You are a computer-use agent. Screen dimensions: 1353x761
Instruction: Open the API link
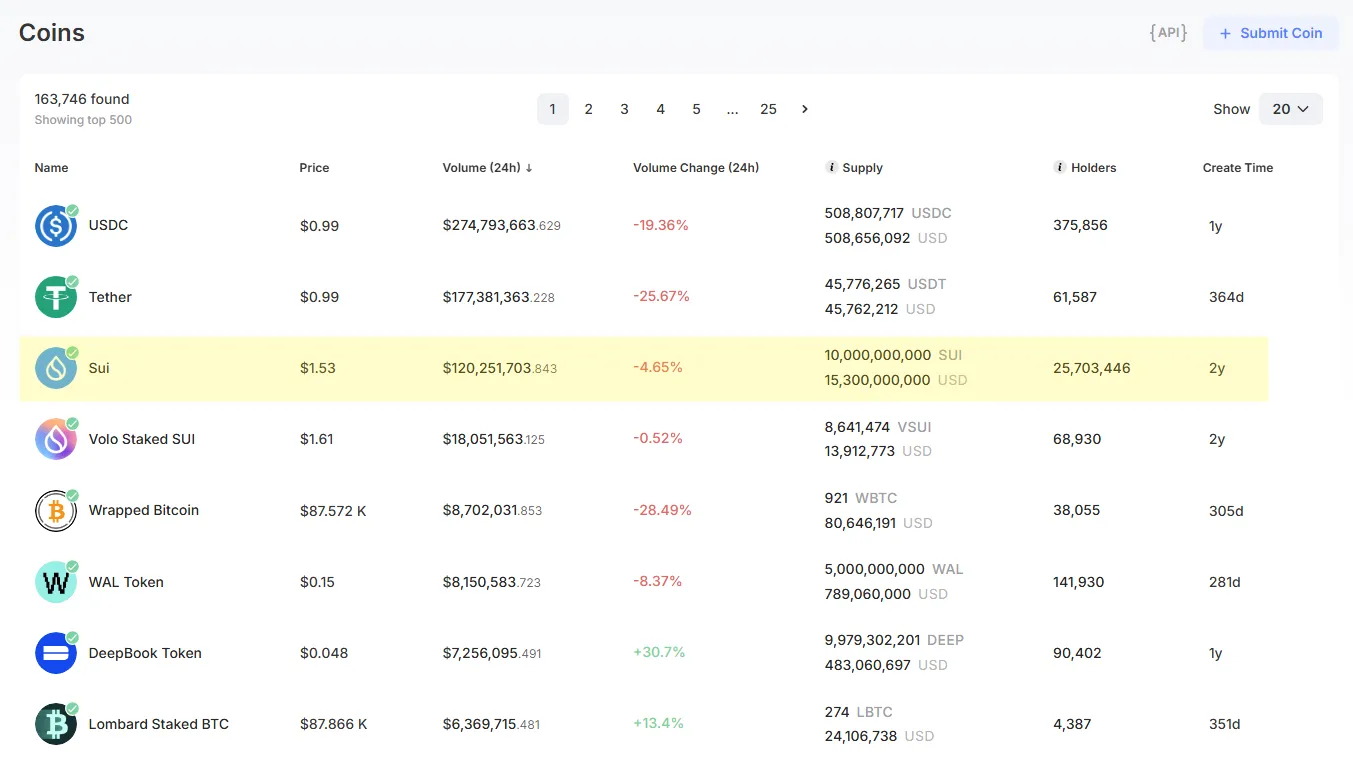point(1167,33)
